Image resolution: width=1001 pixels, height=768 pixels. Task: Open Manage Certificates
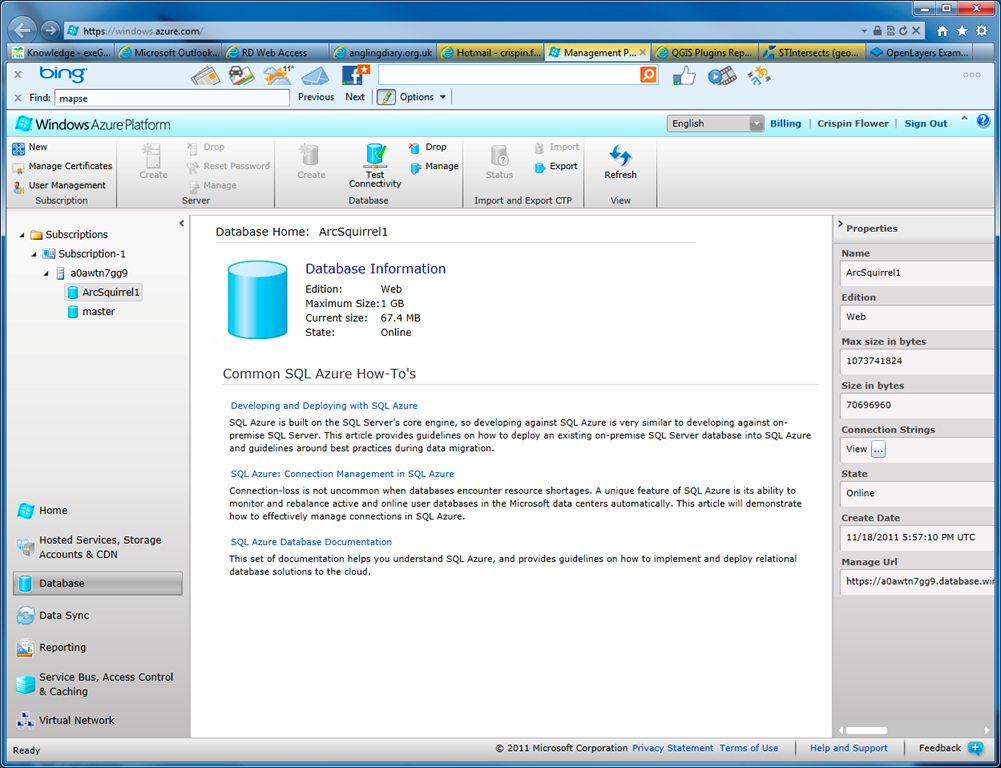[x=62, y=166]
